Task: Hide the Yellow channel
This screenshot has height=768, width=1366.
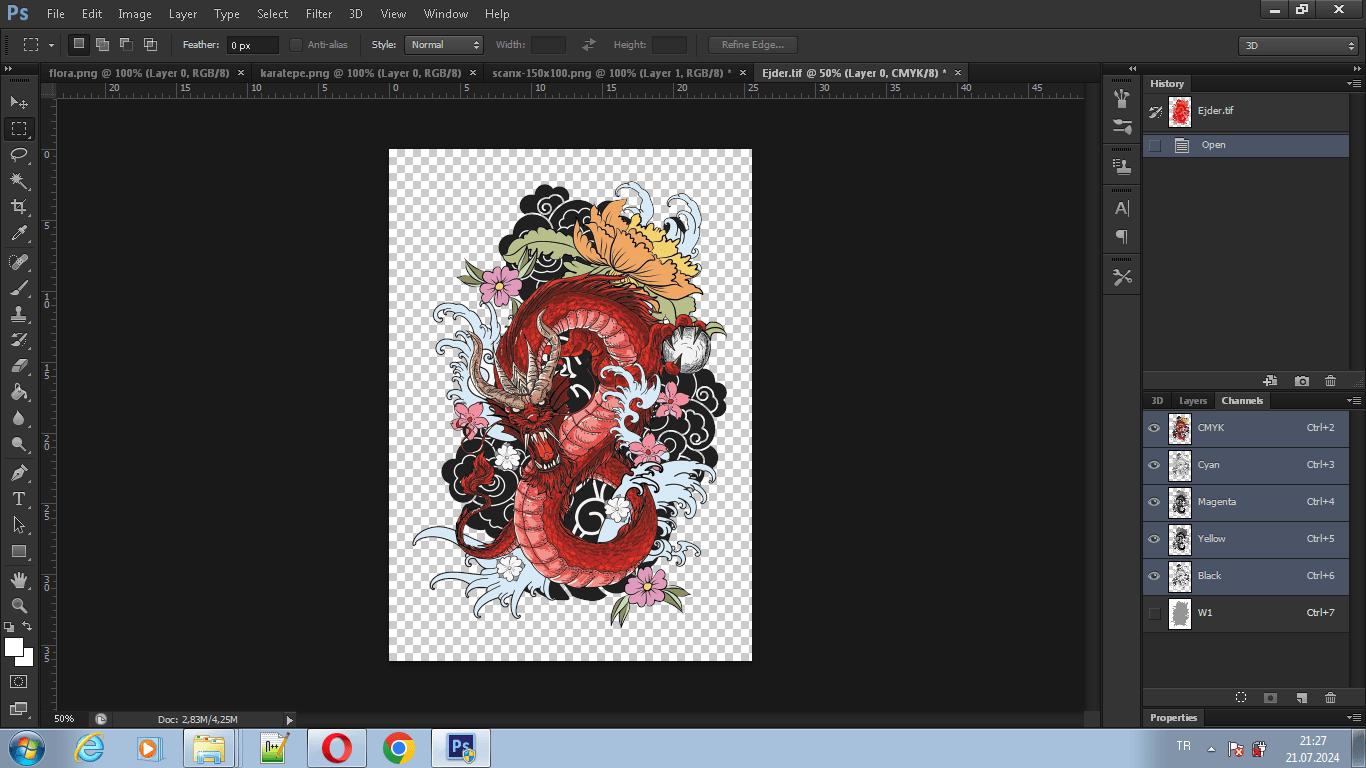Action: click(x=1154, y=539)
